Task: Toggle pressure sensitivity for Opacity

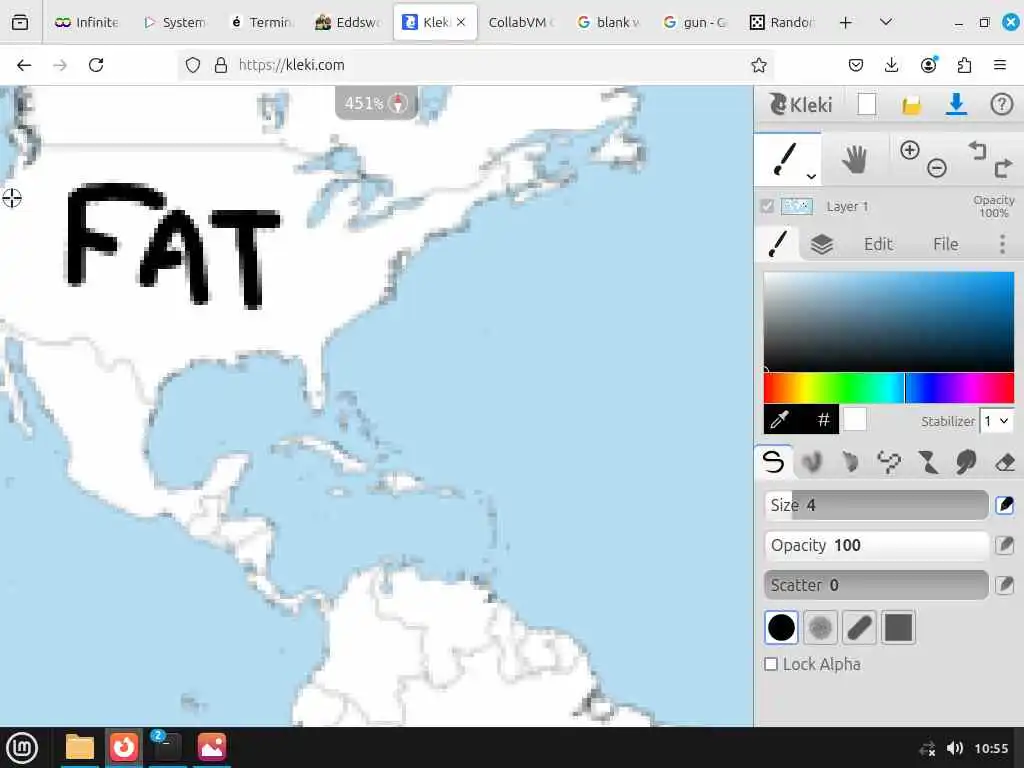Action: (1004, 545)
